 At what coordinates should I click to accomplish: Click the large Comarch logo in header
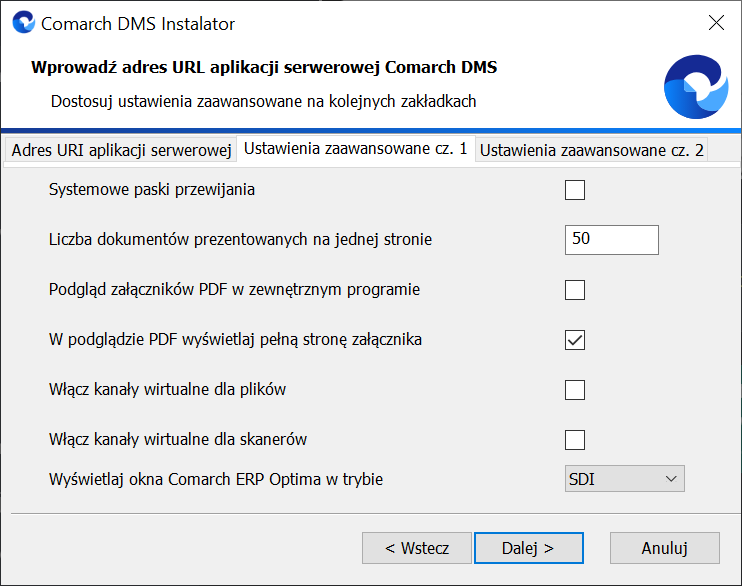(696, 87)
